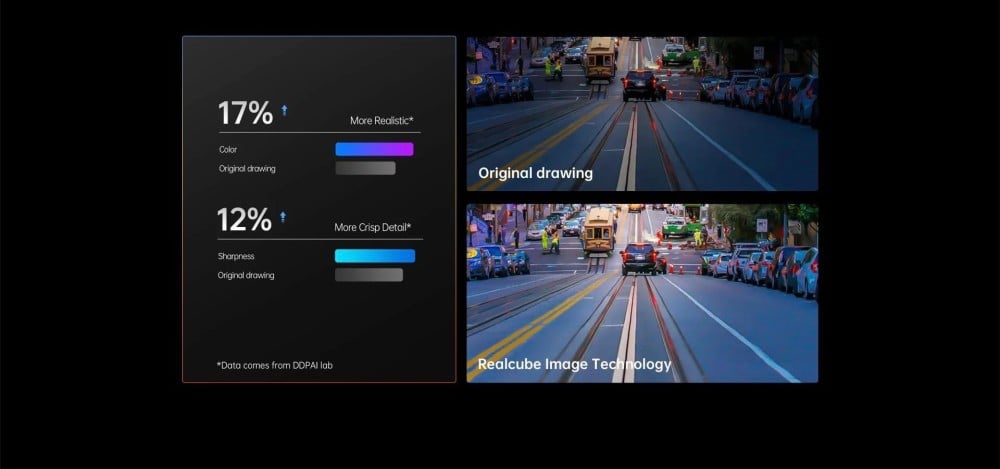Click the blue up arrow beside 12%

click(283, 216)
